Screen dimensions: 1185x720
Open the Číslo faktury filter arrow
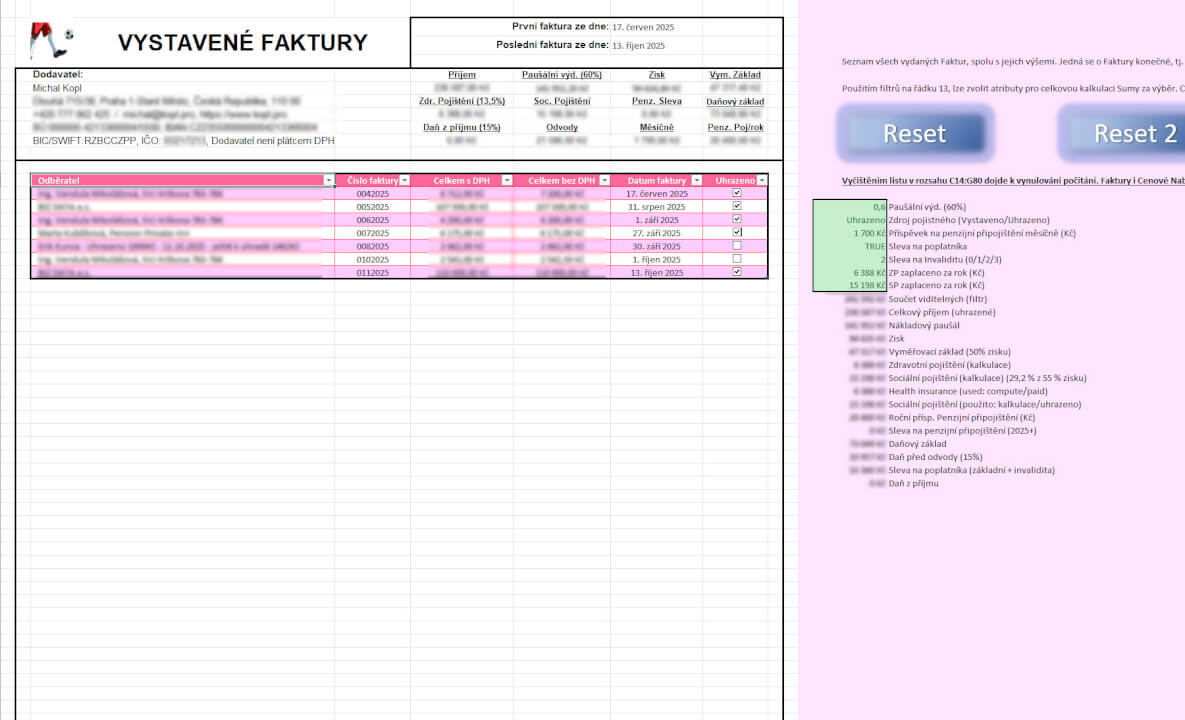404,181
